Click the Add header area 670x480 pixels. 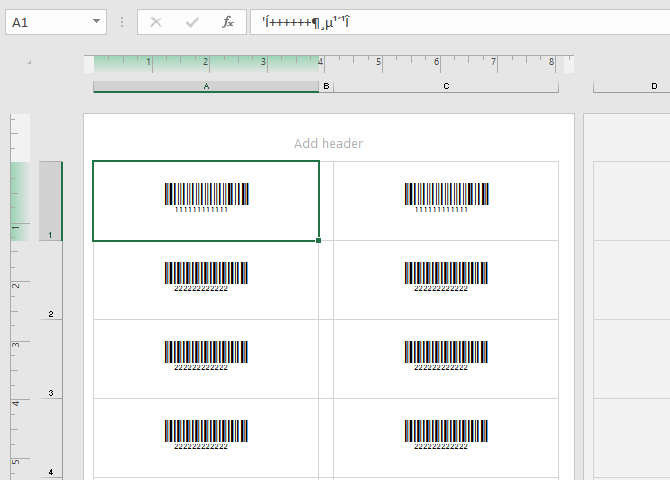(x=328, y=144)
